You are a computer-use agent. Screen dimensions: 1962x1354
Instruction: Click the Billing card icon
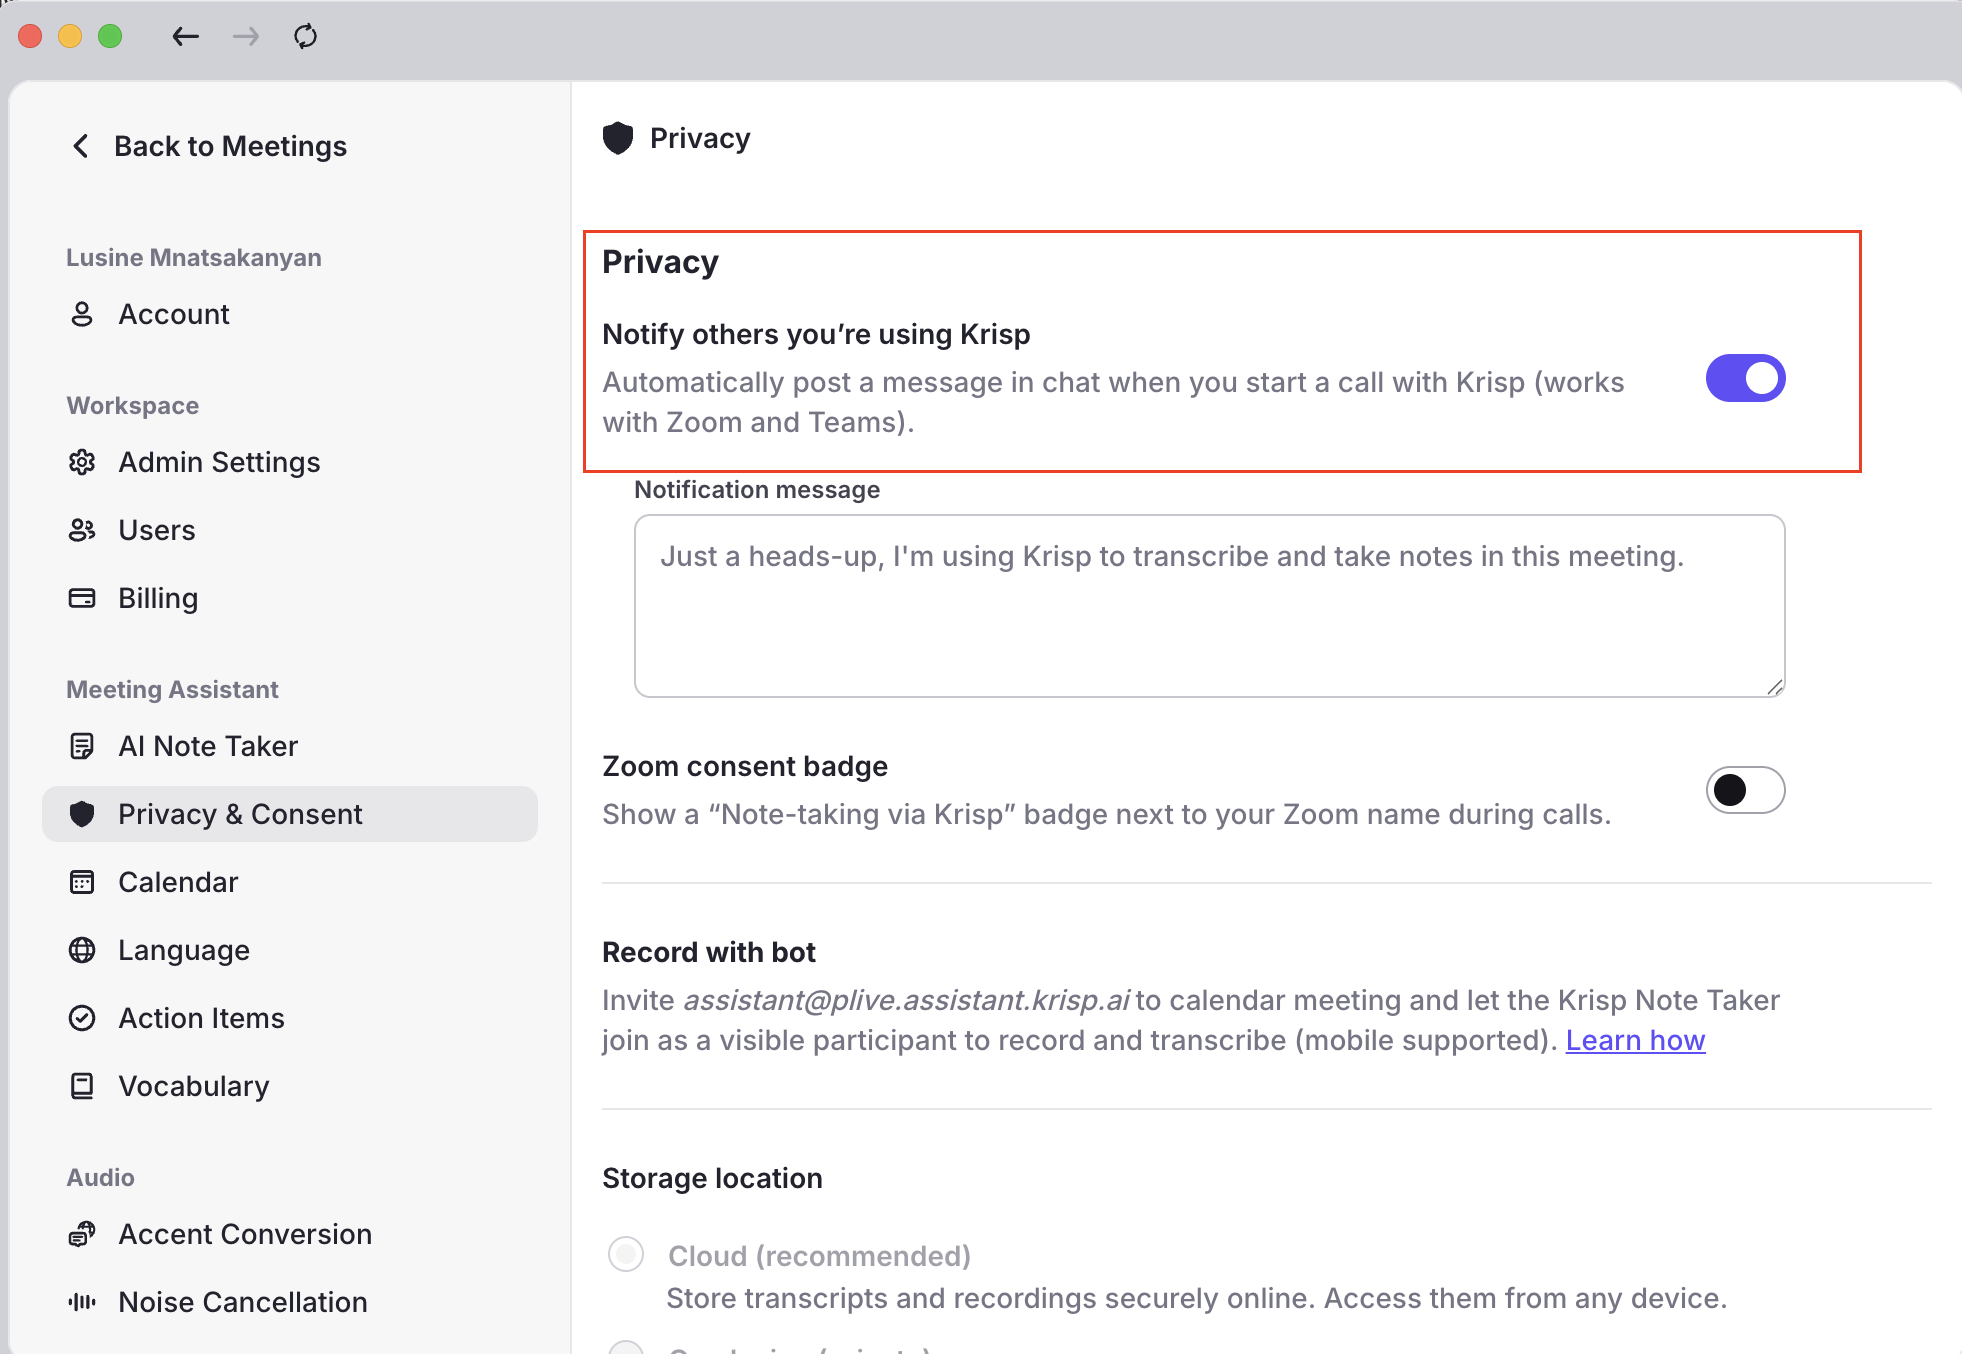coord(82,598)
